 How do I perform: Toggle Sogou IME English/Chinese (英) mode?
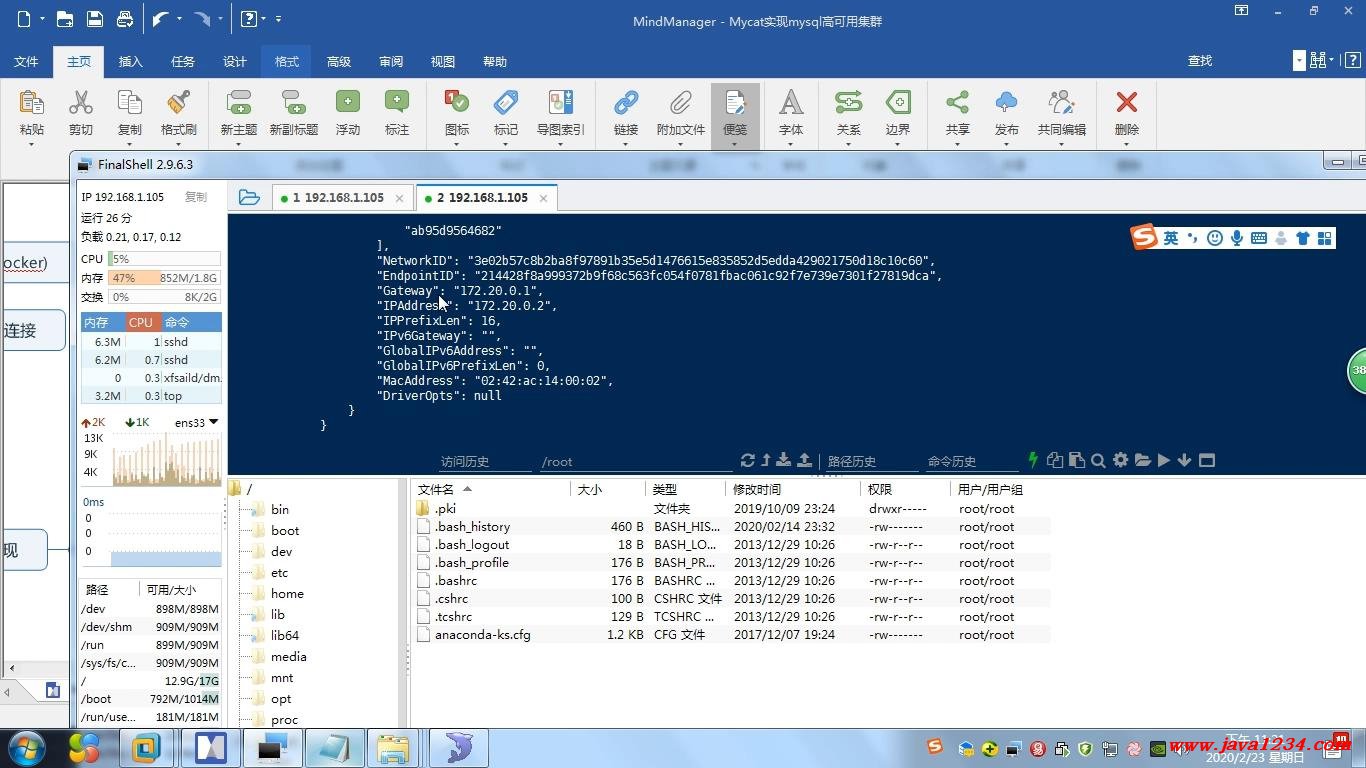1171,238
